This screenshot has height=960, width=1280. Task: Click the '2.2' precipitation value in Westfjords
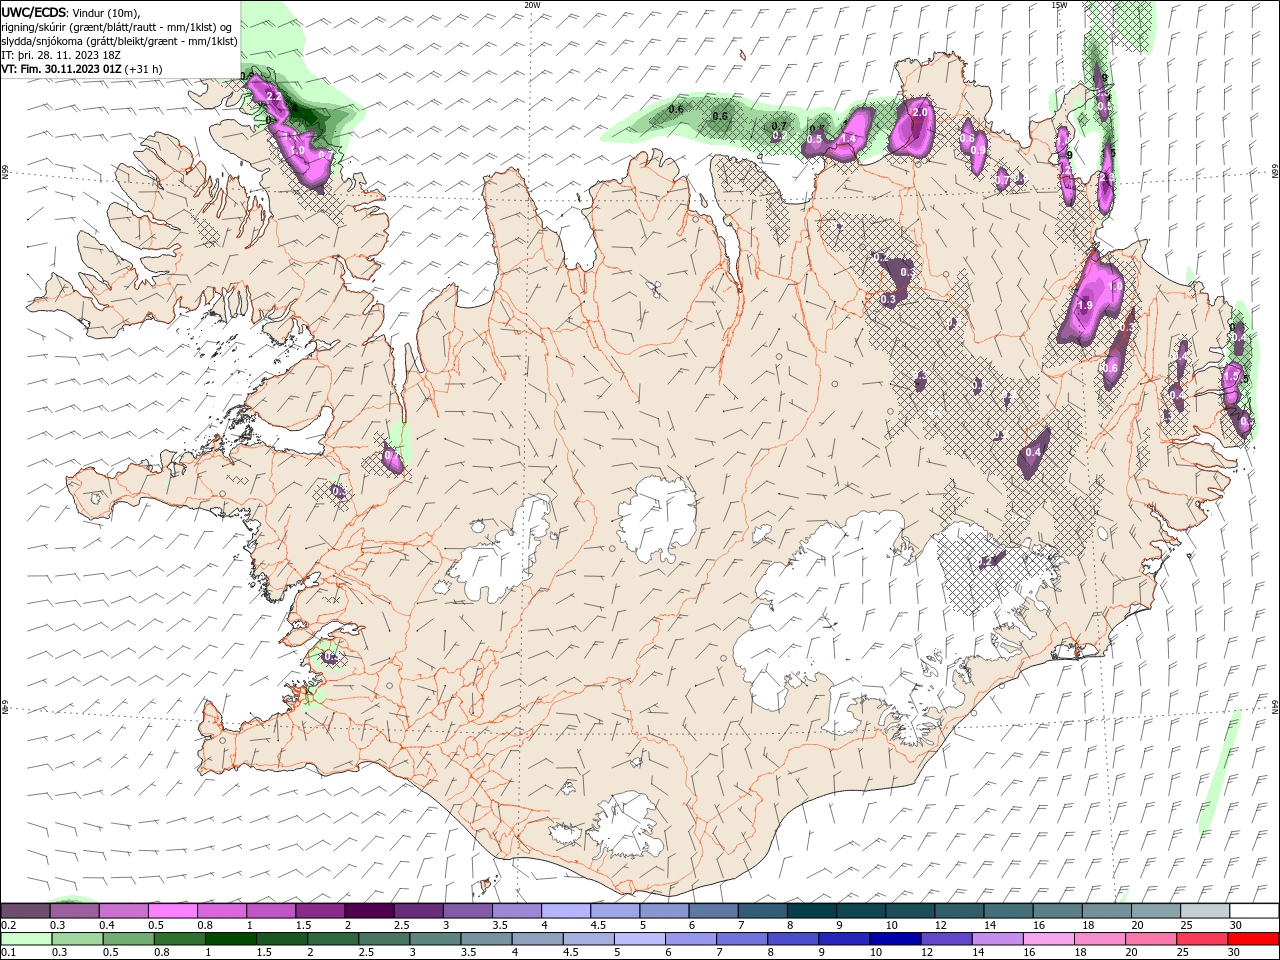pos(274,96)
